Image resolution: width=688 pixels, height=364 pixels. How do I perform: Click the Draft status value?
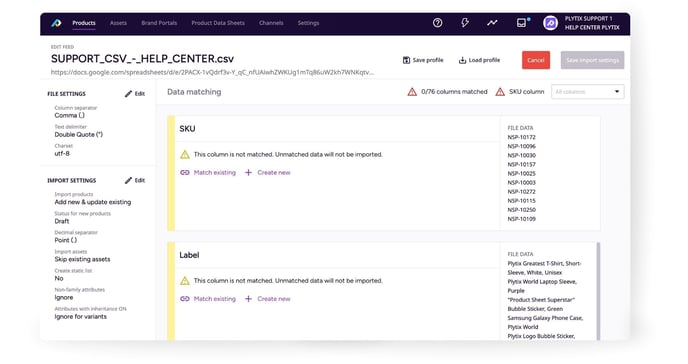pyautogui.click(x=62, y=221)
